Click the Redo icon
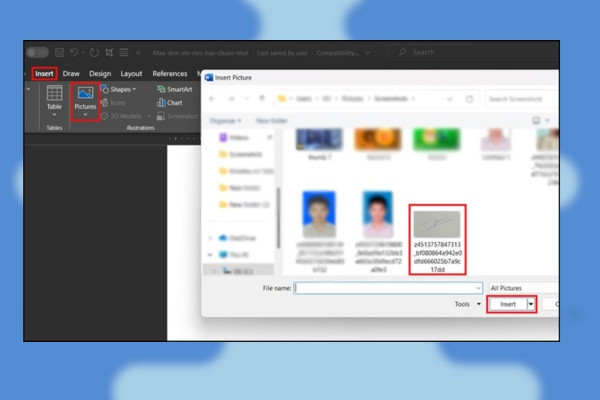The height and width of the screenshot is (400, 600). coord(94,52)
